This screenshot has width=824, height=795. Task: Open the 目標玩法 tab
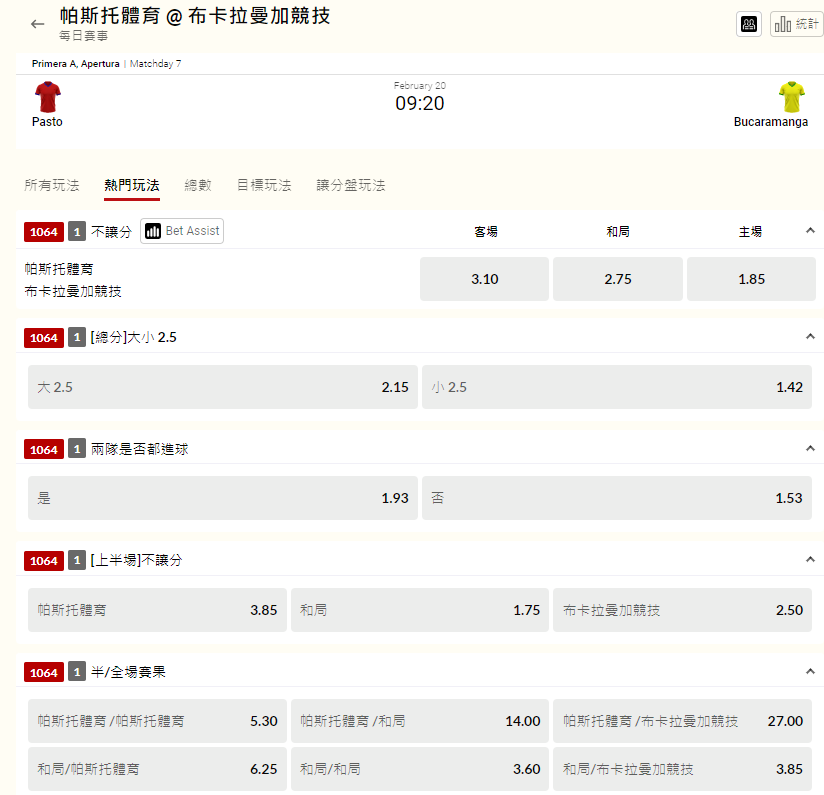click(x=264, y=185)
